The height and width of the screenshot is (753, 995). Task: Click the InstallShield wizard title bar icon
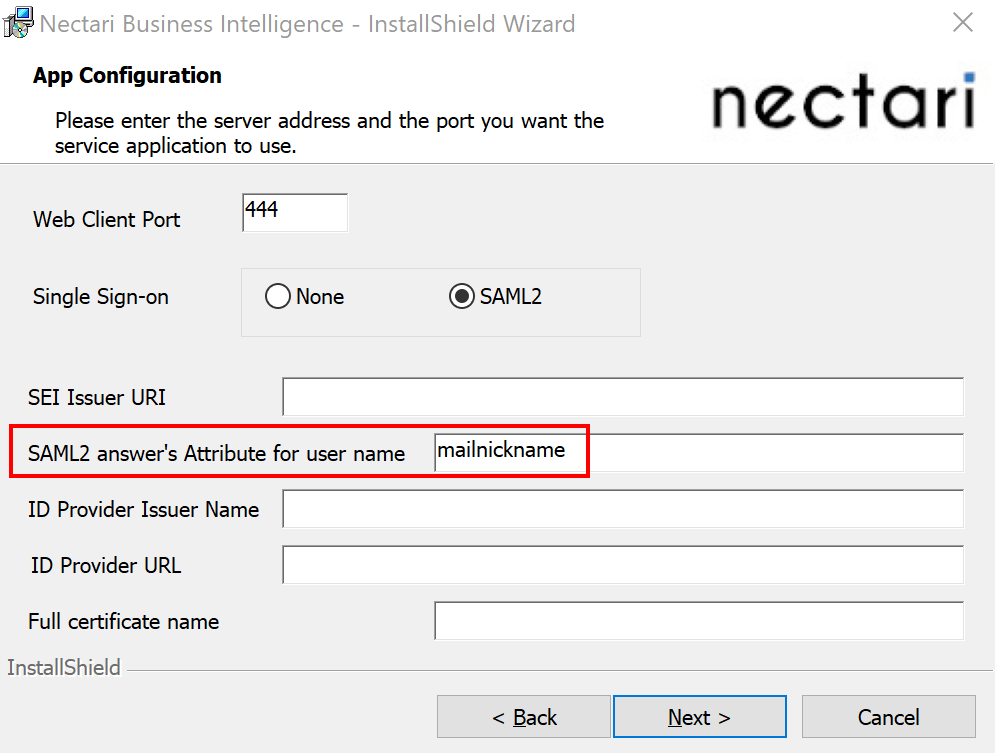tap(17, 22)
